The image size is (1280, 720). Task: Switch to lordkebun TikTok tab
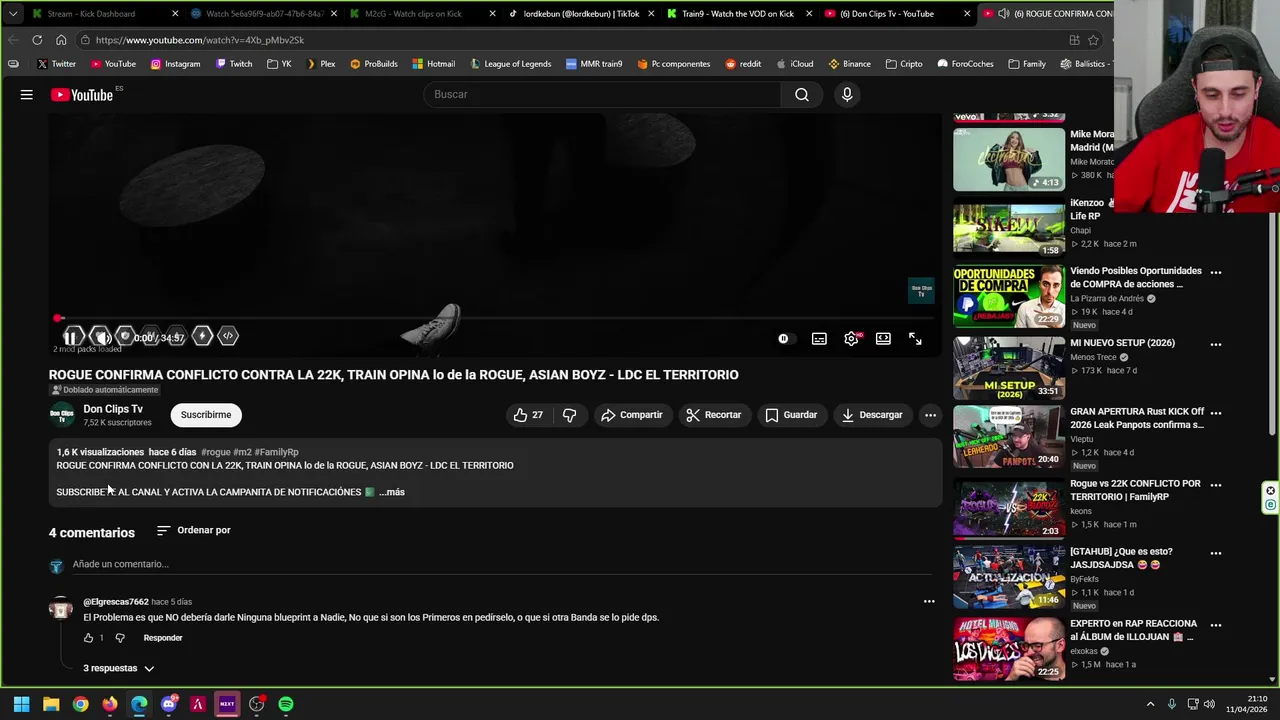point(579,14)
